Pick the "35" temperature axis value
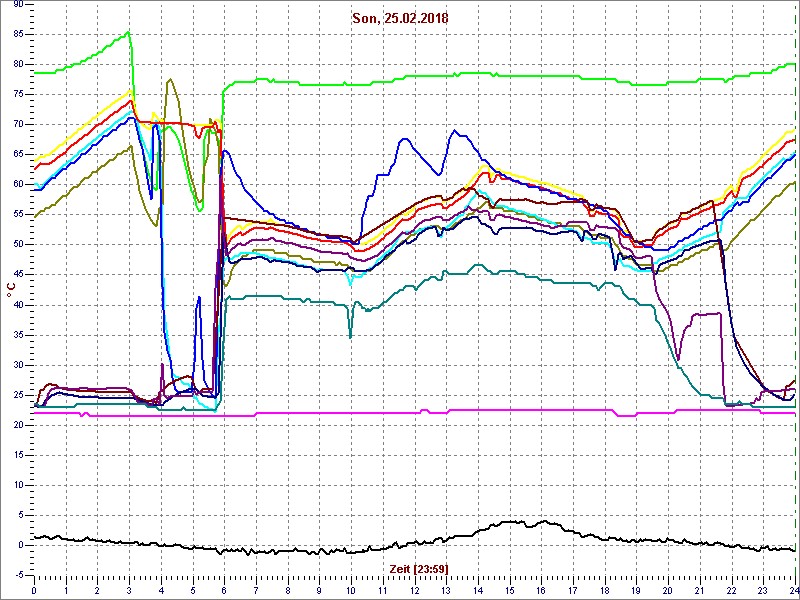The height and width of the screenshot is (600, 800). (17, 335)
